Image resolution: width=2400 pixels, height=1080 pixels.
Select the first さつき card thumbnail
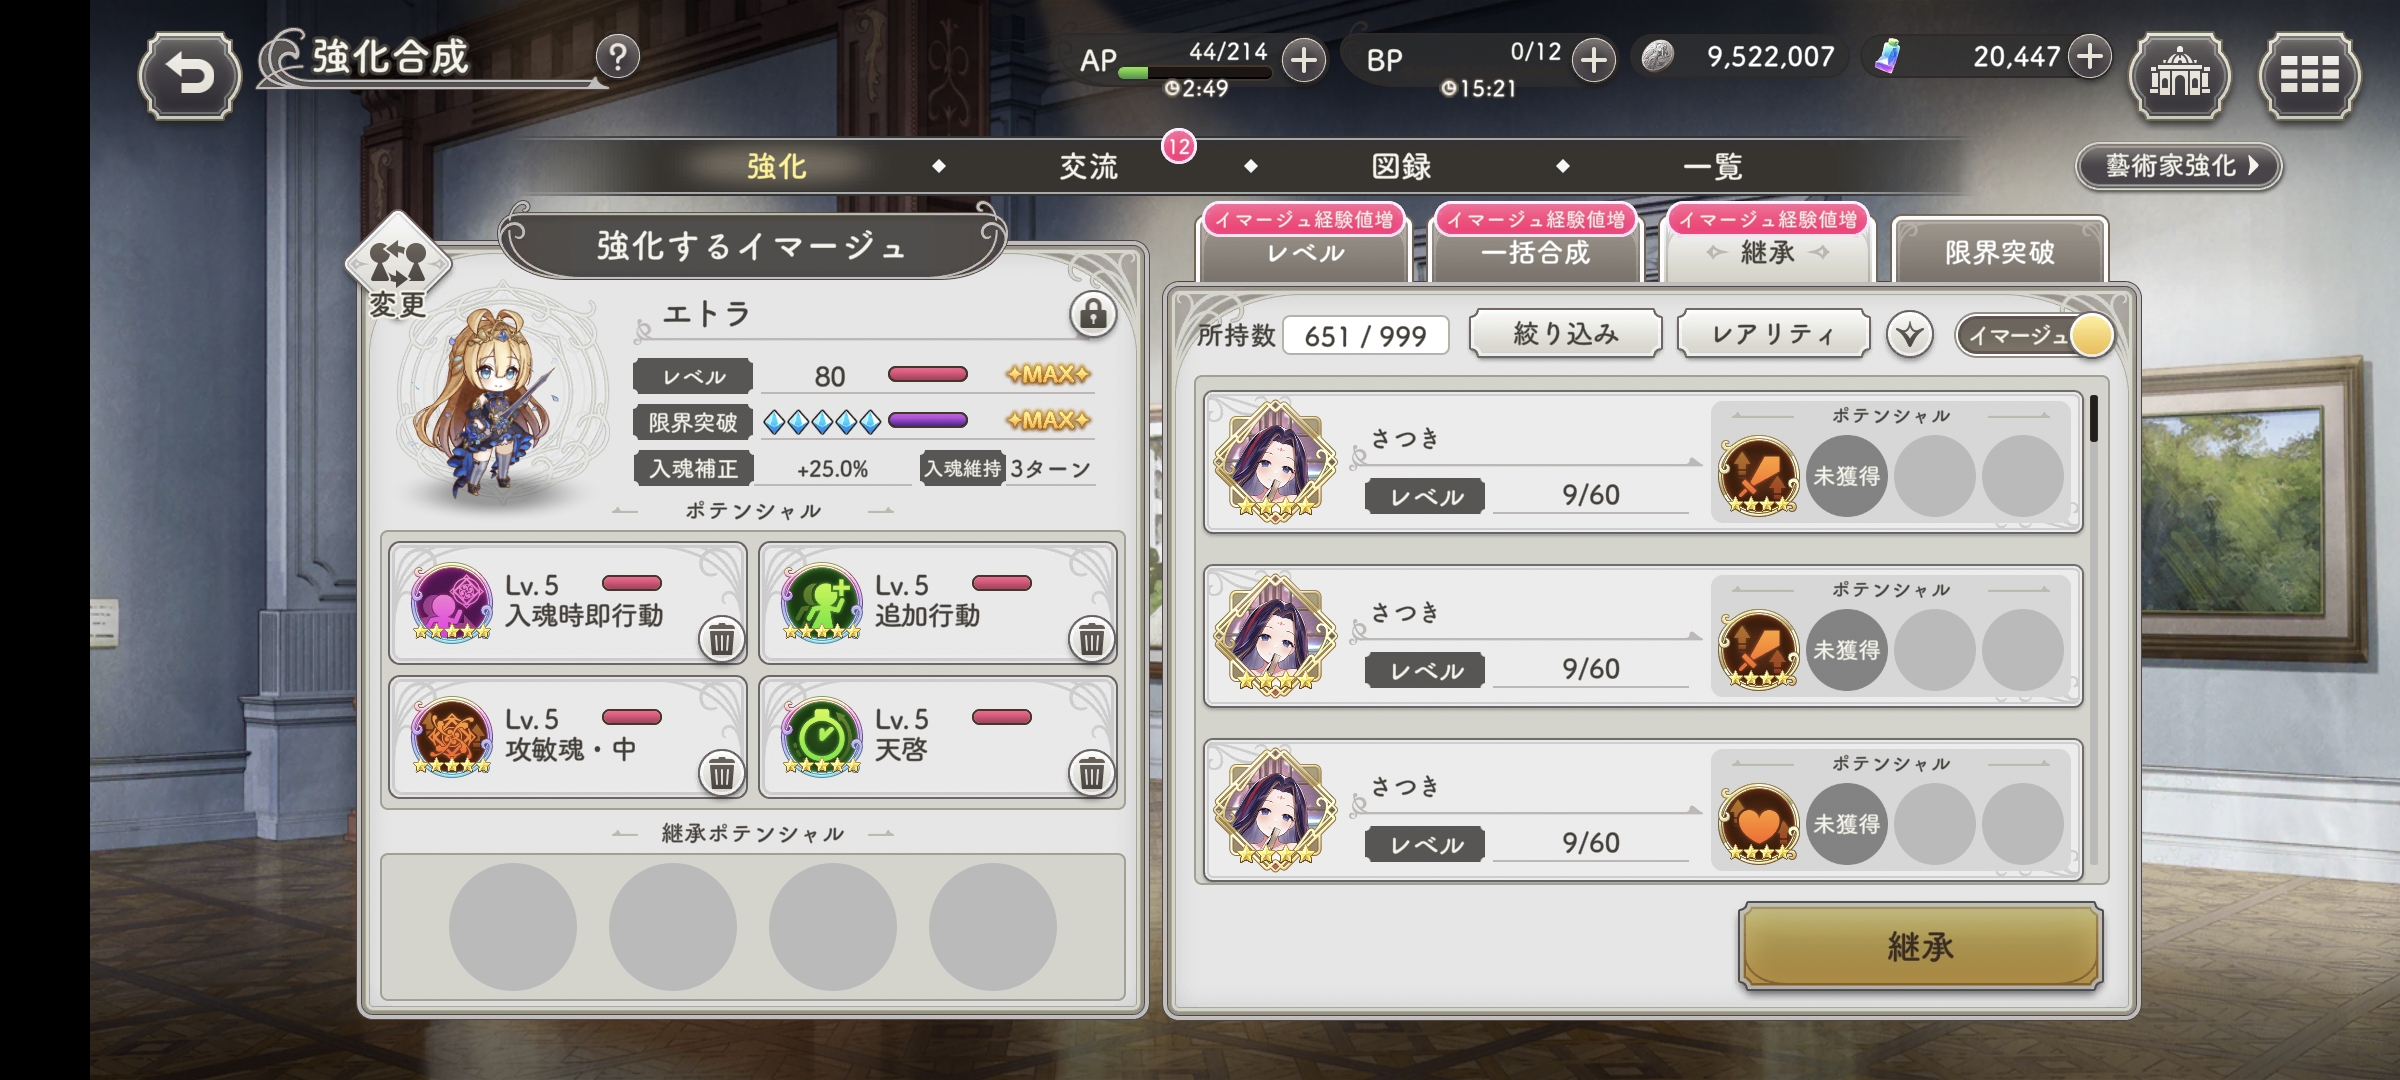point(1275,462)
